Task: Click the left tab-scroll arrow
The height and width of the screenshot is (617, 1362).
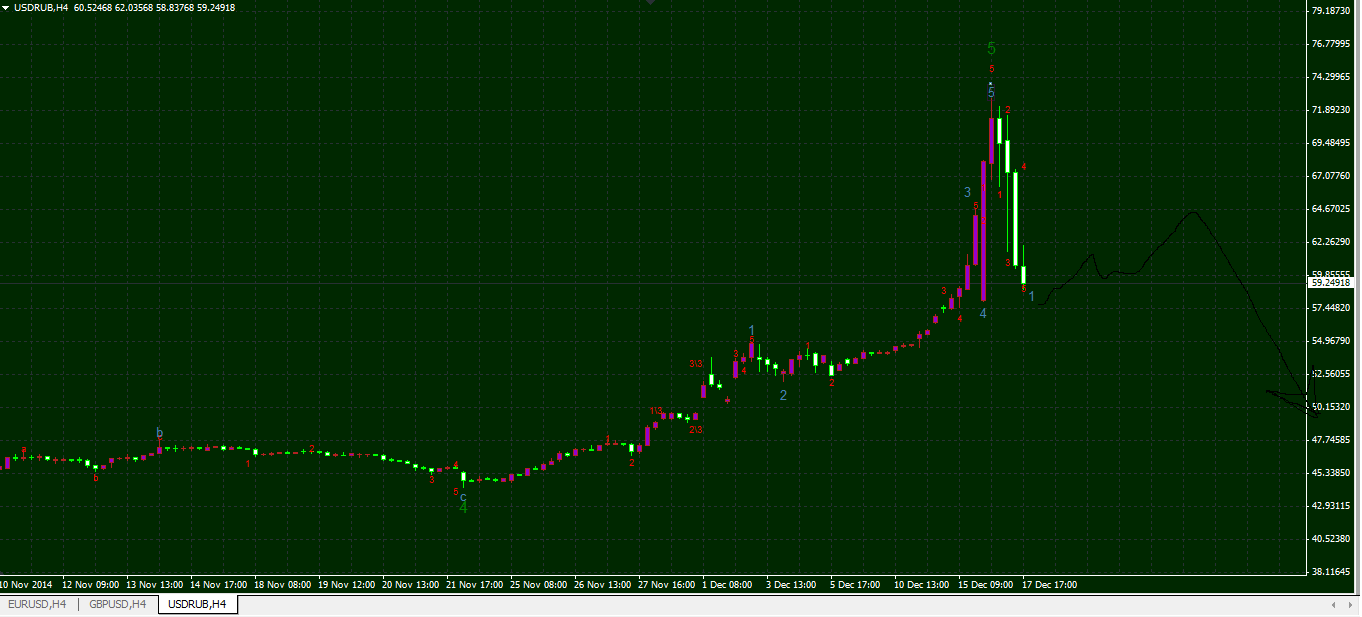Action: pyautogui.click(x=1333, y=605)
